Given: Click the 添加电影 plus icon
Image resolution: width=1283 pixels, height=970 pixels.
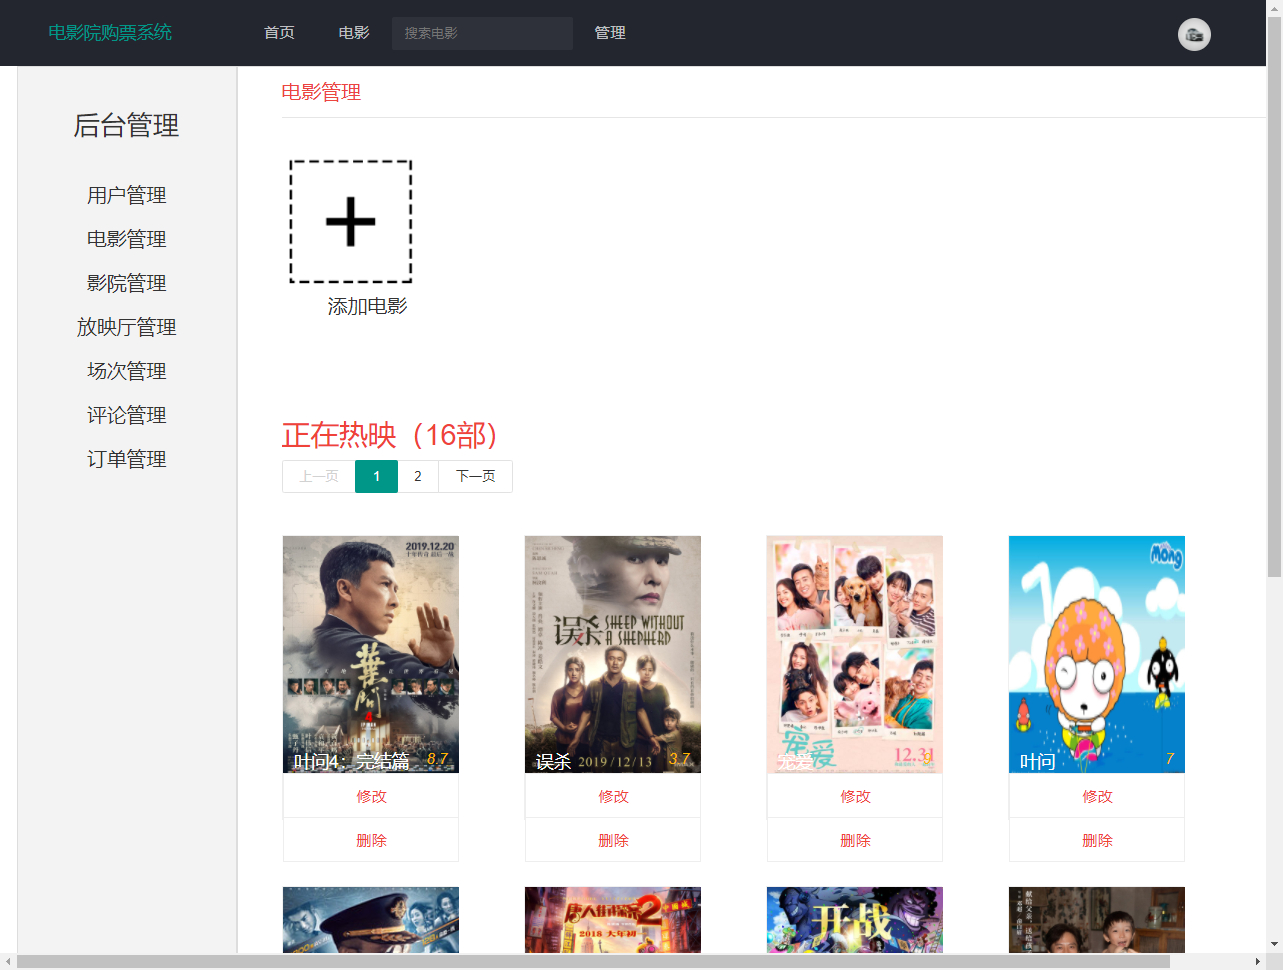Looking at the screenshot, I should [349, 222].
